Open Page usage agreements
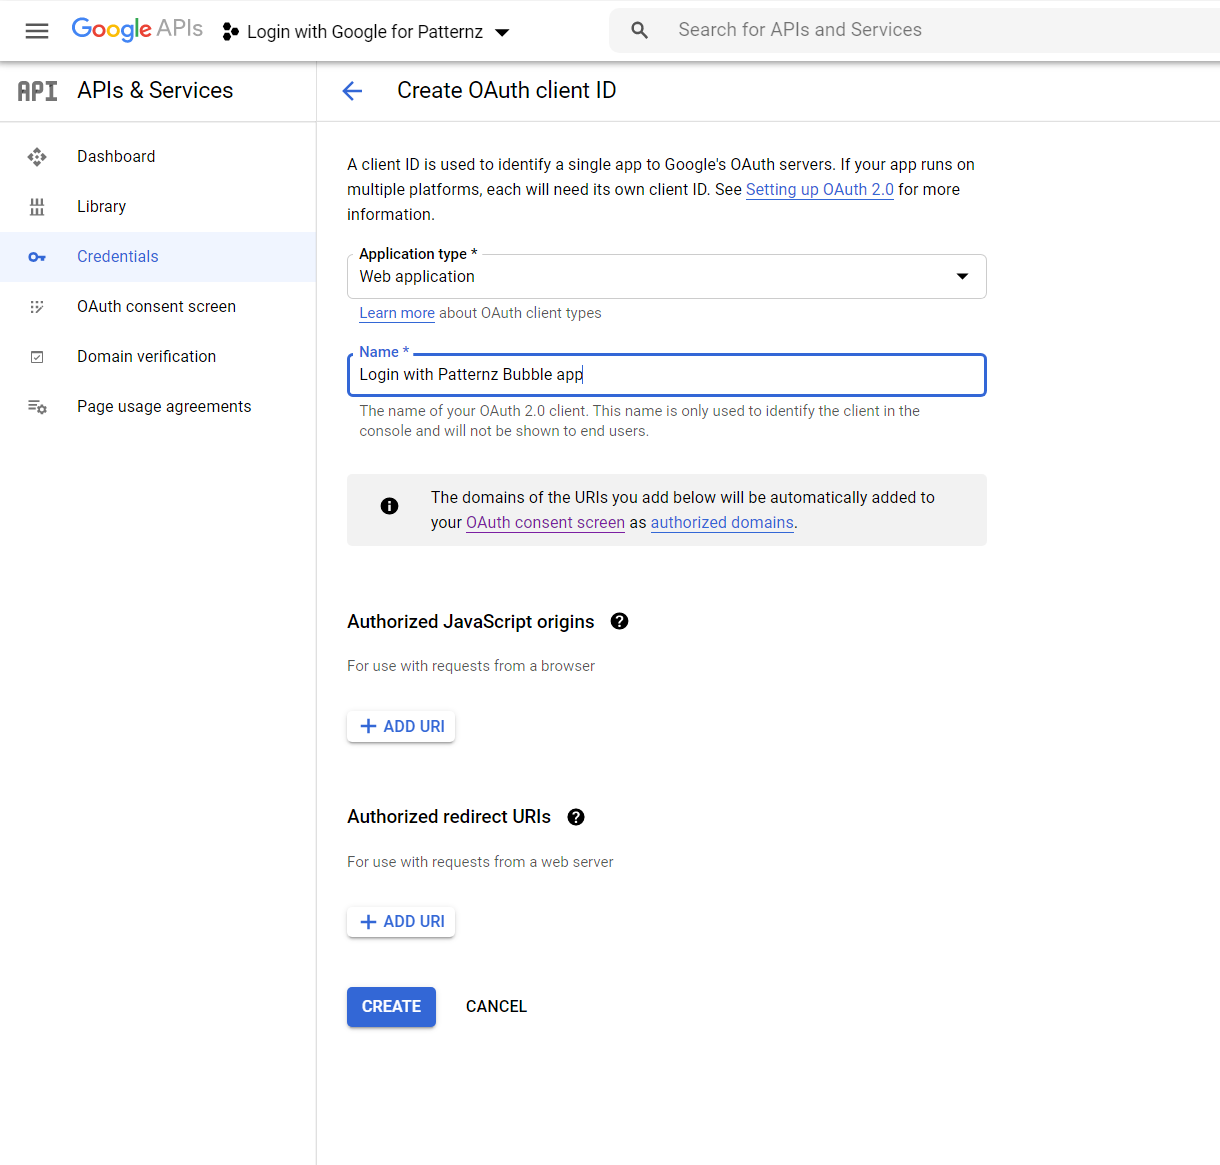 tap(164, 407)
